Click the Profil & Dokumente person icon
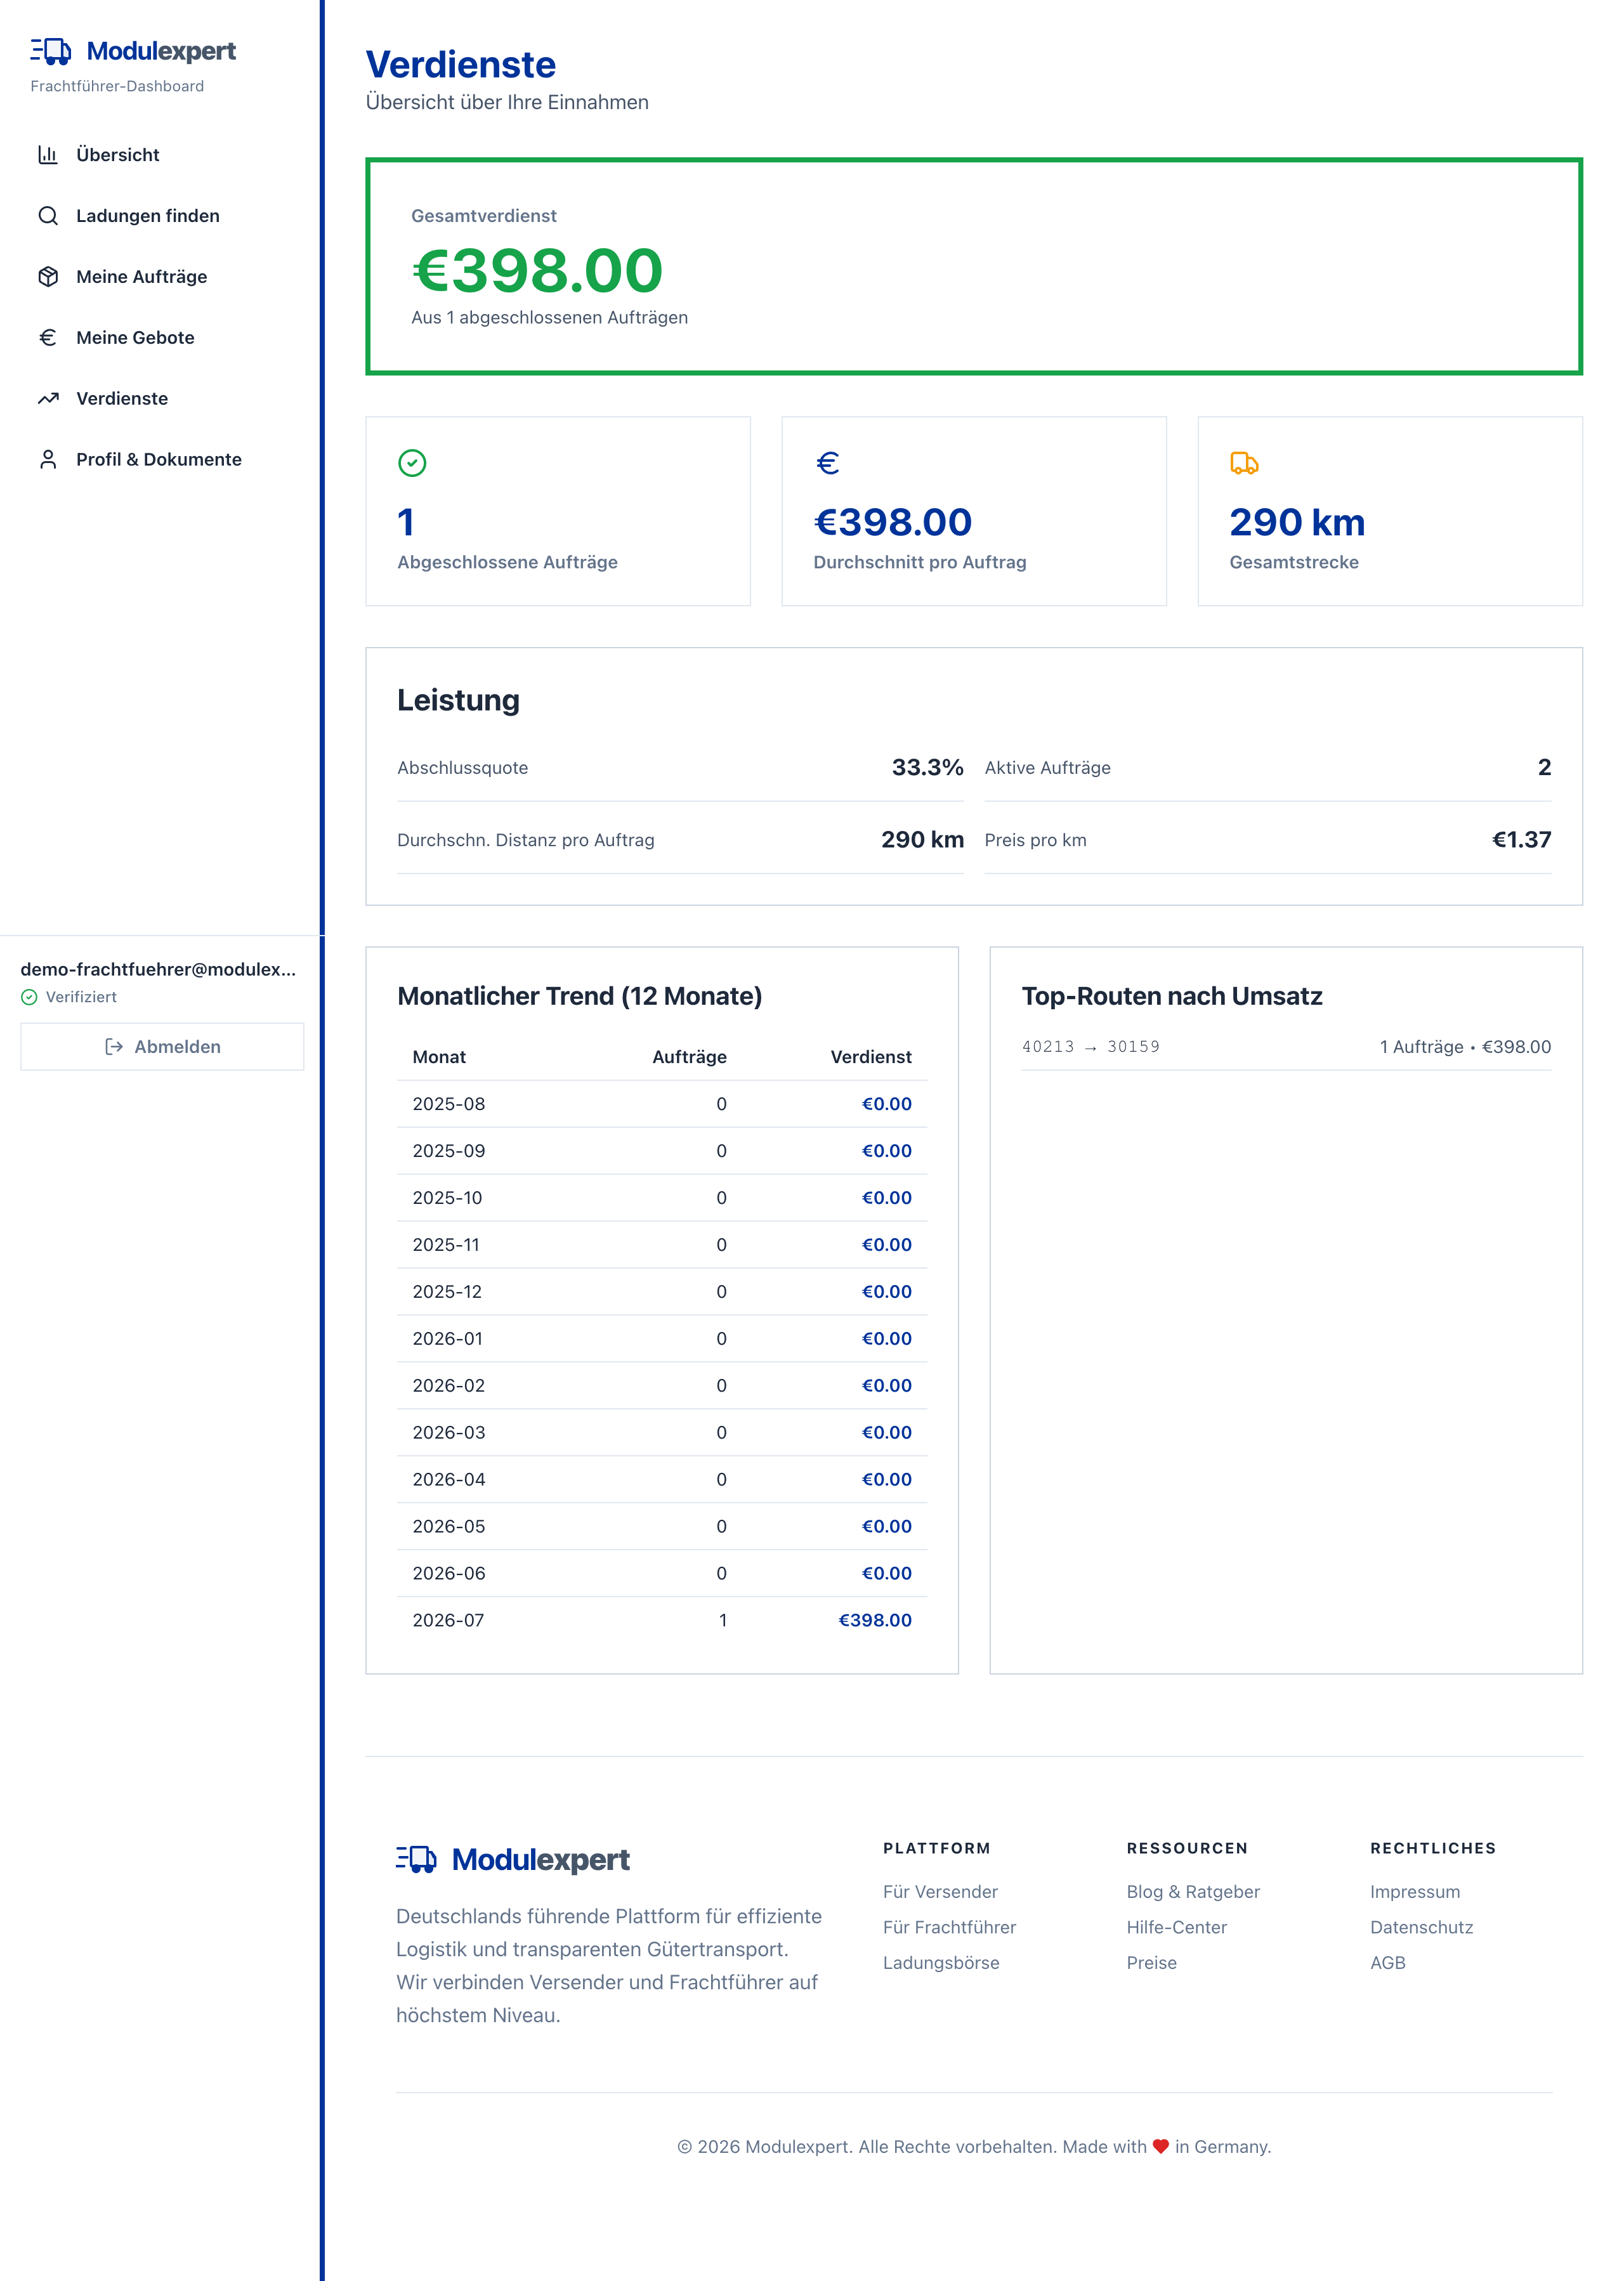This screenshot has height=2281, width=1624. [48, 460]
